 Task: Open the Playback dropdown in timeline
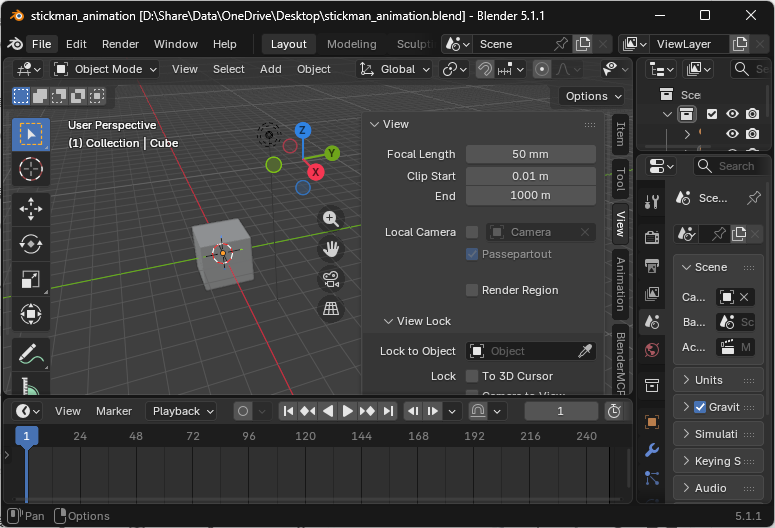tap(181, 411)
